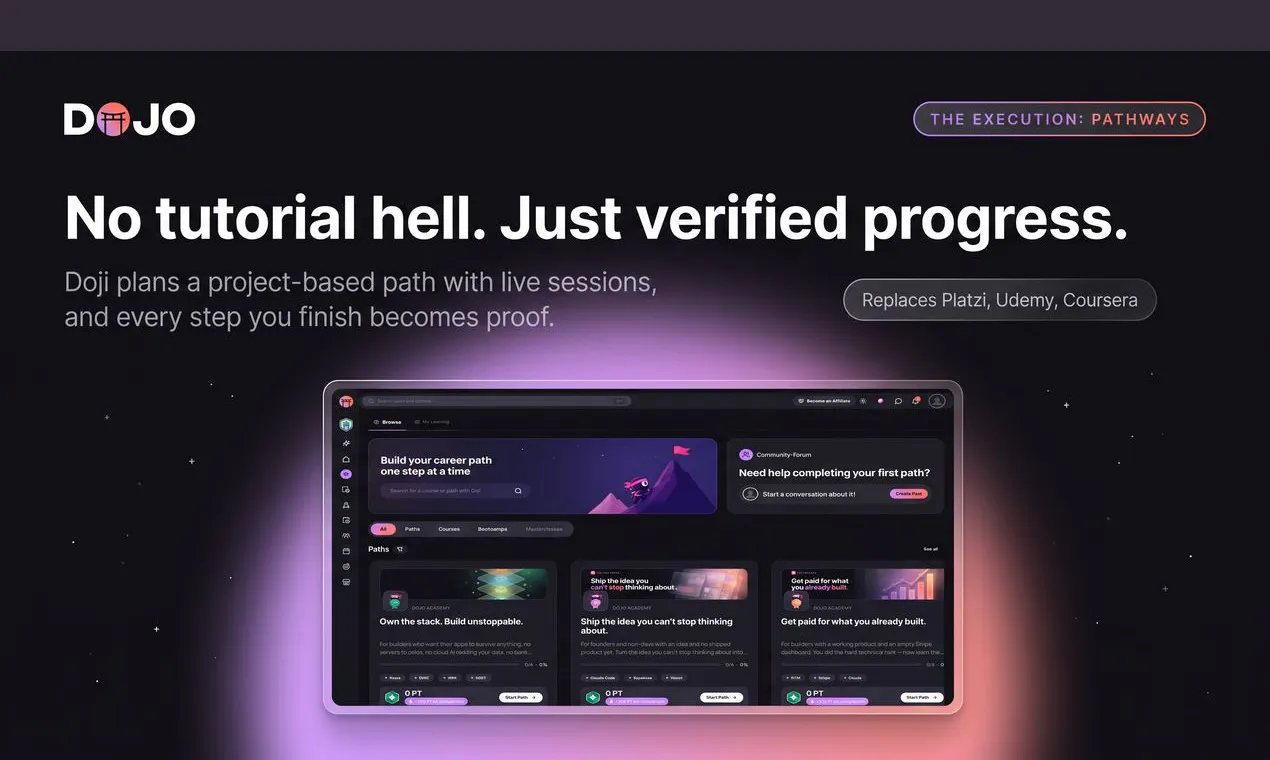This screenshot has height=760, width=1270.
Task: Start Path on Get paid card
Action: (922, 697)
